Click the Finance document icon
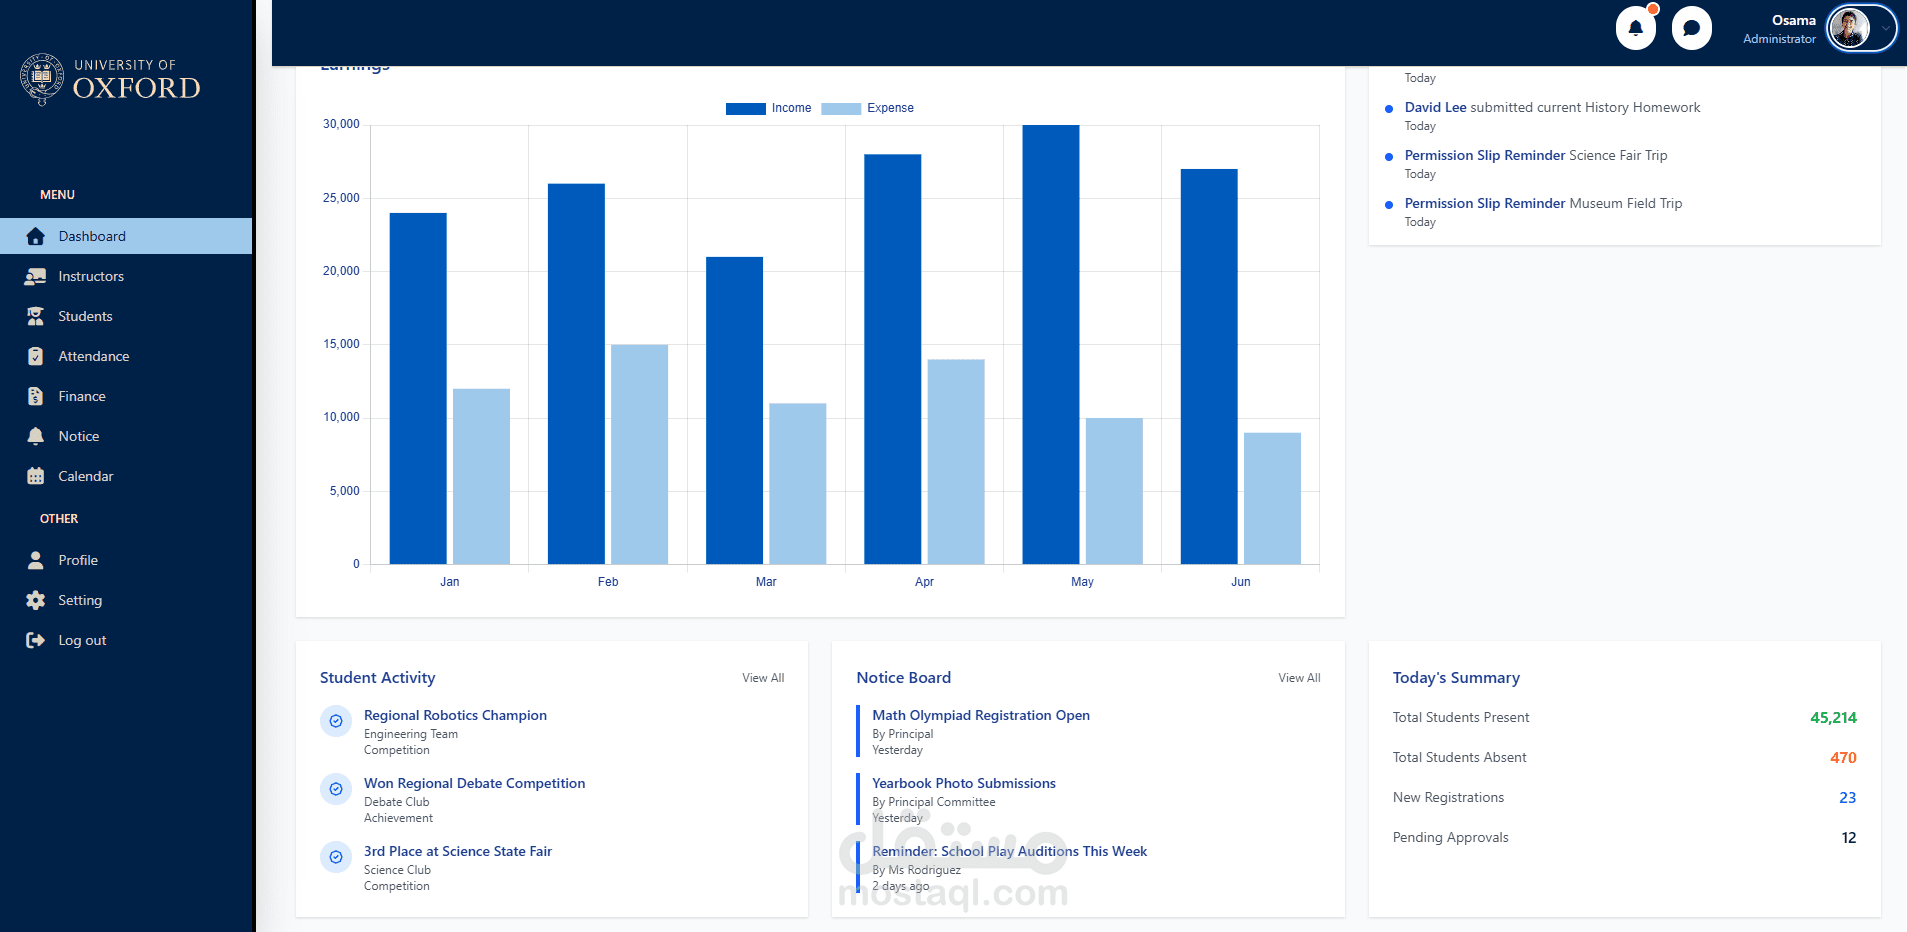Image resolution: width=1907 pixels, height=932 pixels. point(36,396)
